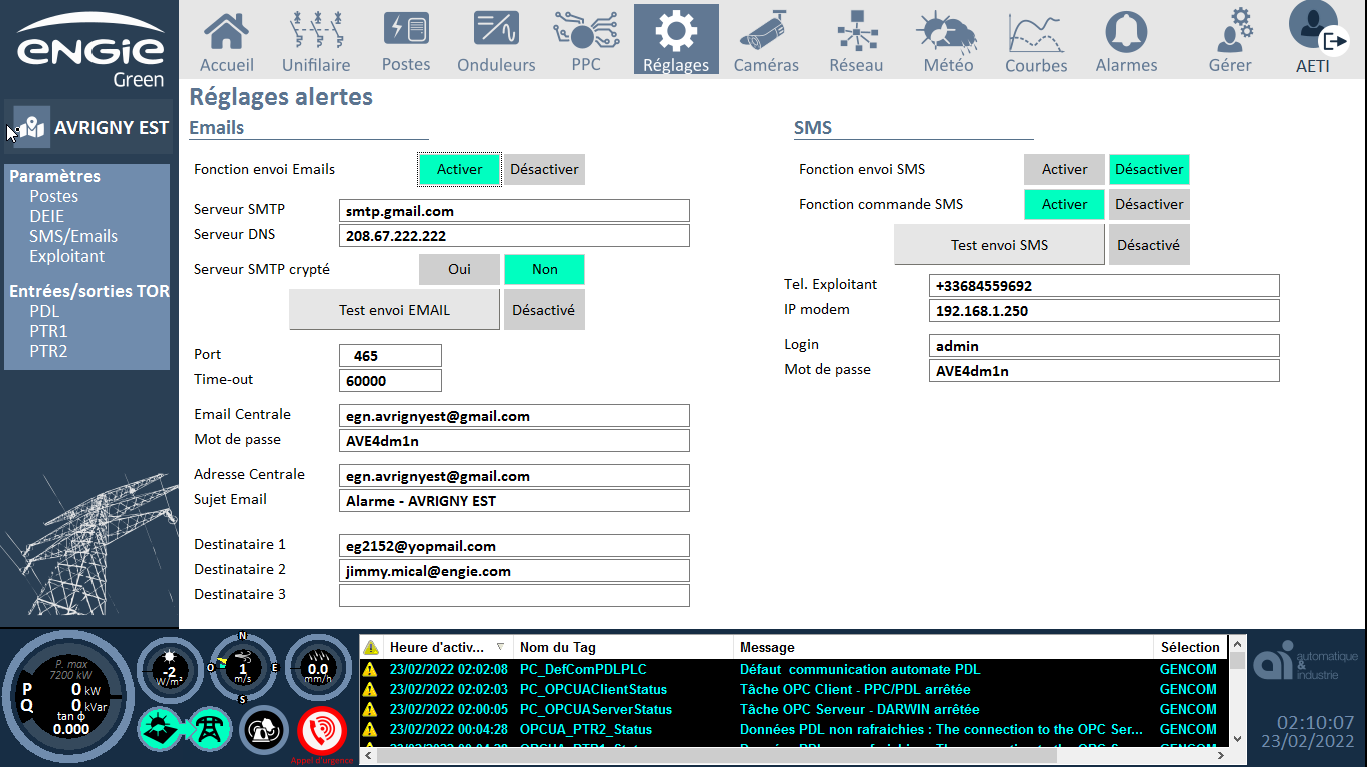Image resolution: width=1367 pixels, height=767 pixels.
Task: Click the alarm siren icon
Action: coord(264,731)
